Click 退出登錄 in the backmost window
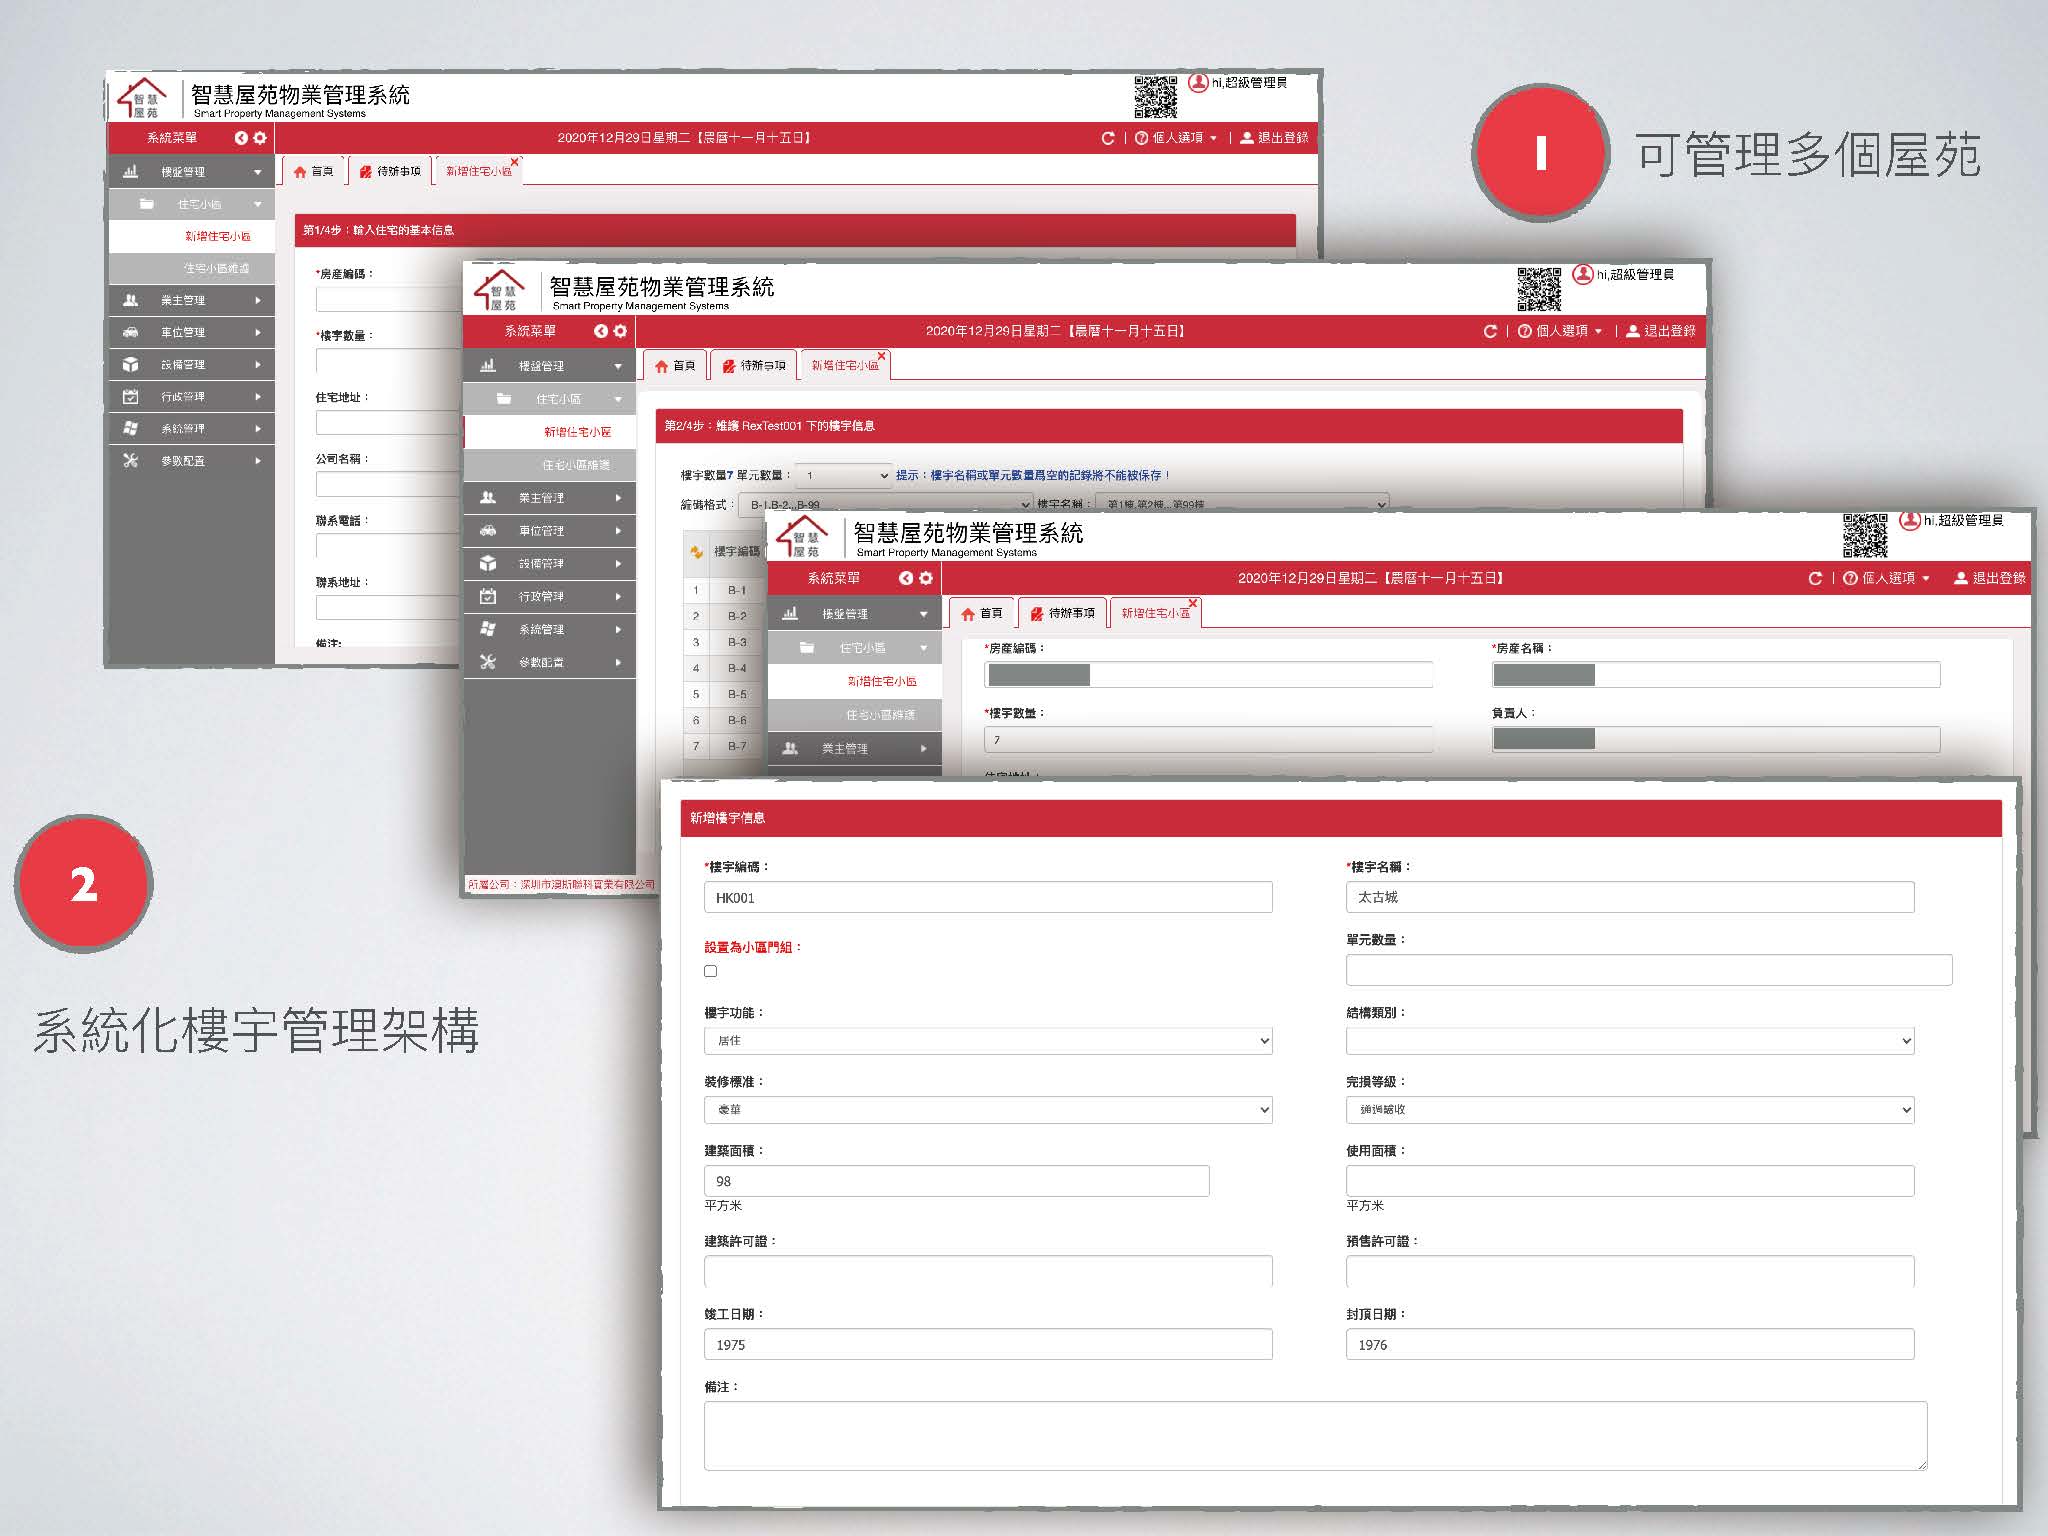Viewport: 2048px width, 1536px height. click(1274, 138)
